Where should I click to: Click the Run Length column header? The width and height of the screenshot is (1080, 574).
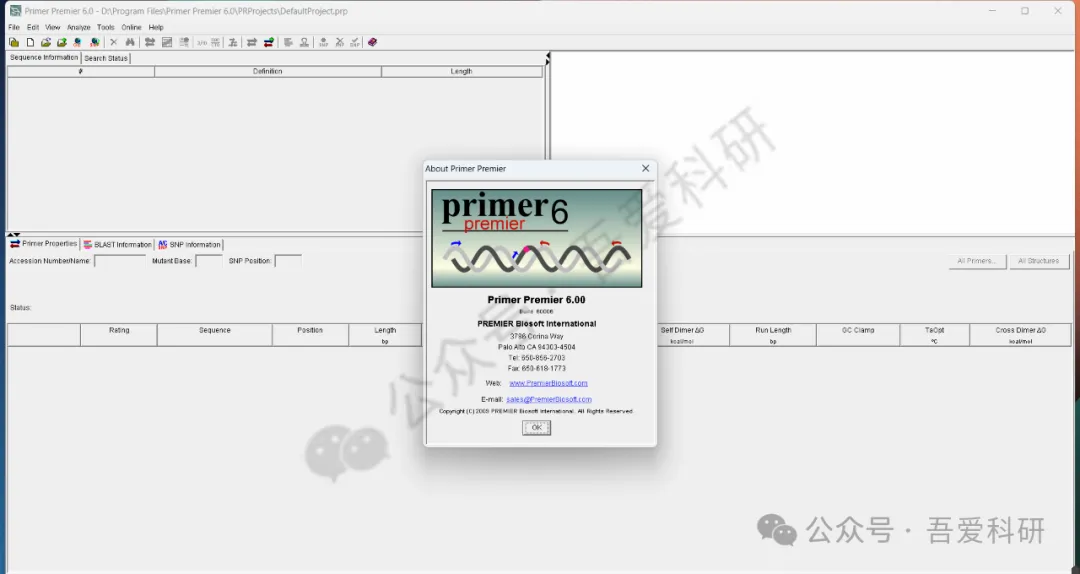(x=773, y=335)
